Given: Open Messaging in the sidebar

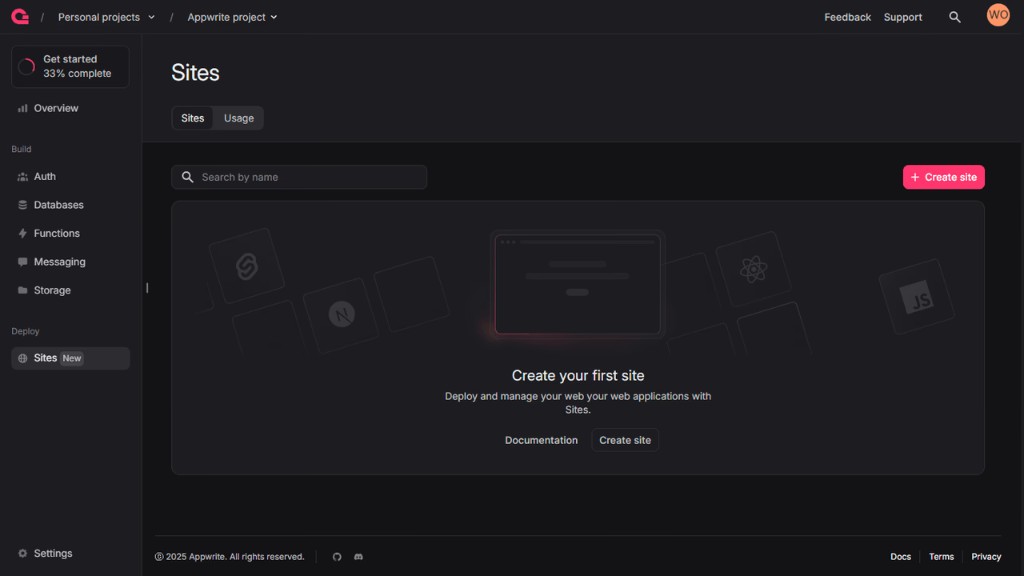Looking at the screenshot, I should pos(71,262).
